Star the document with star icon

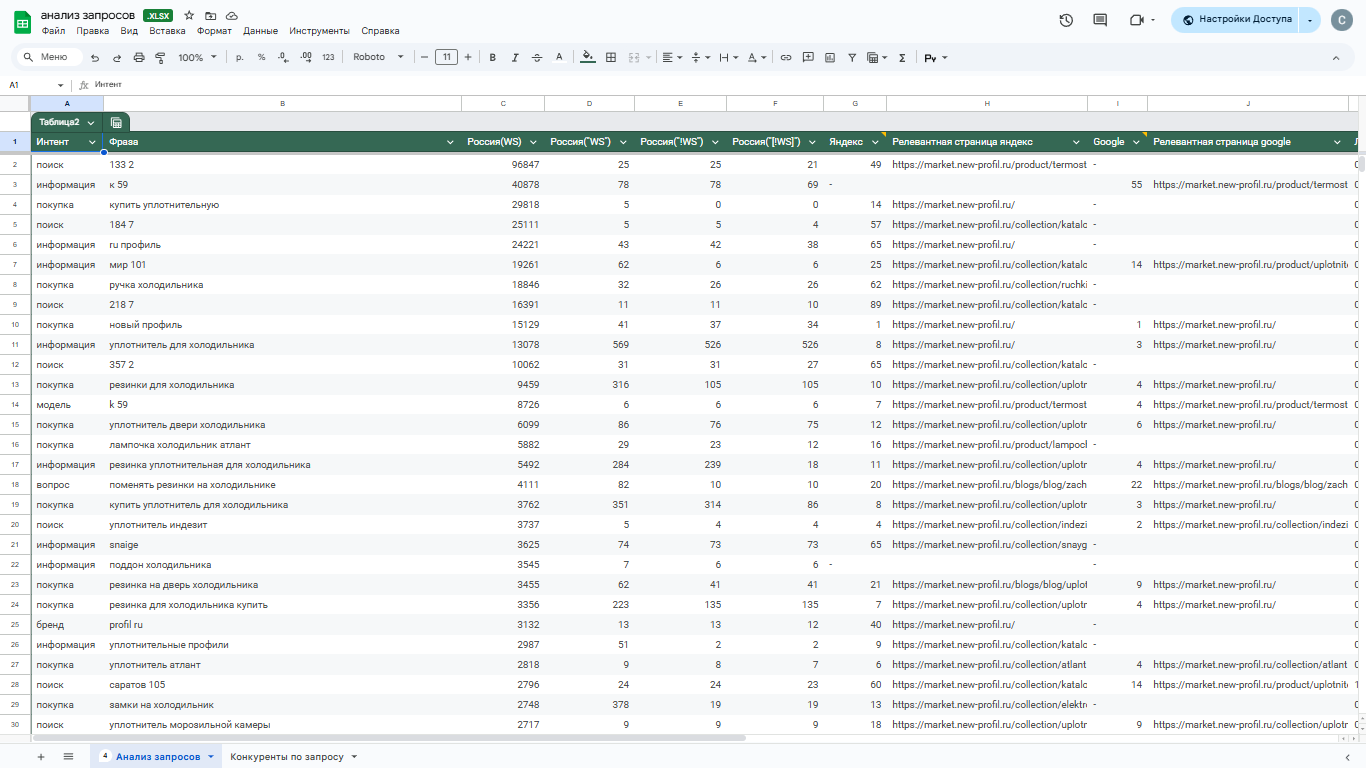[189, 16]
